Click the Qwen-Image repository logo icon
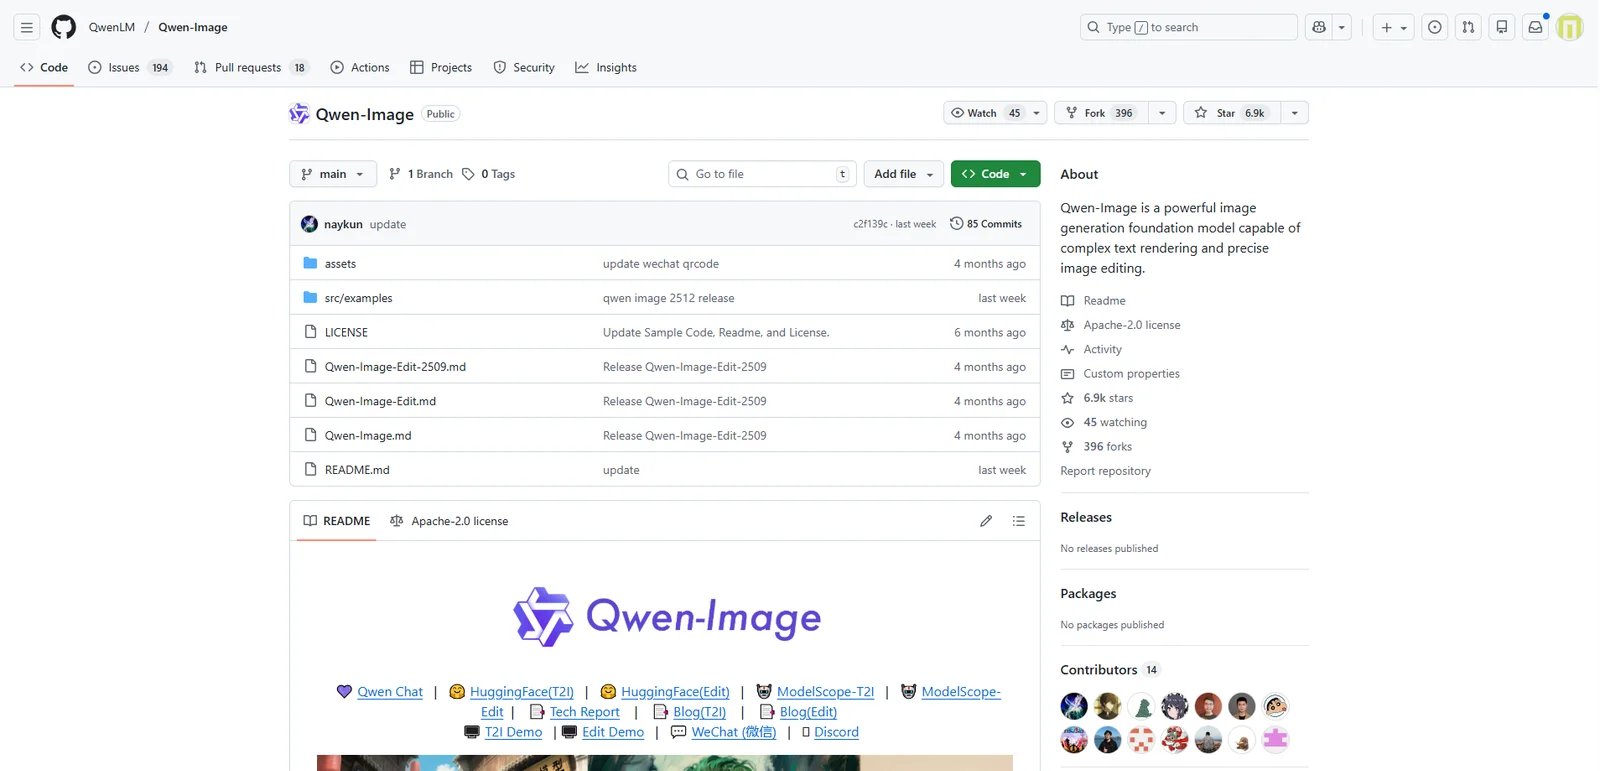1600x771 pixels. tap(299, 114)
